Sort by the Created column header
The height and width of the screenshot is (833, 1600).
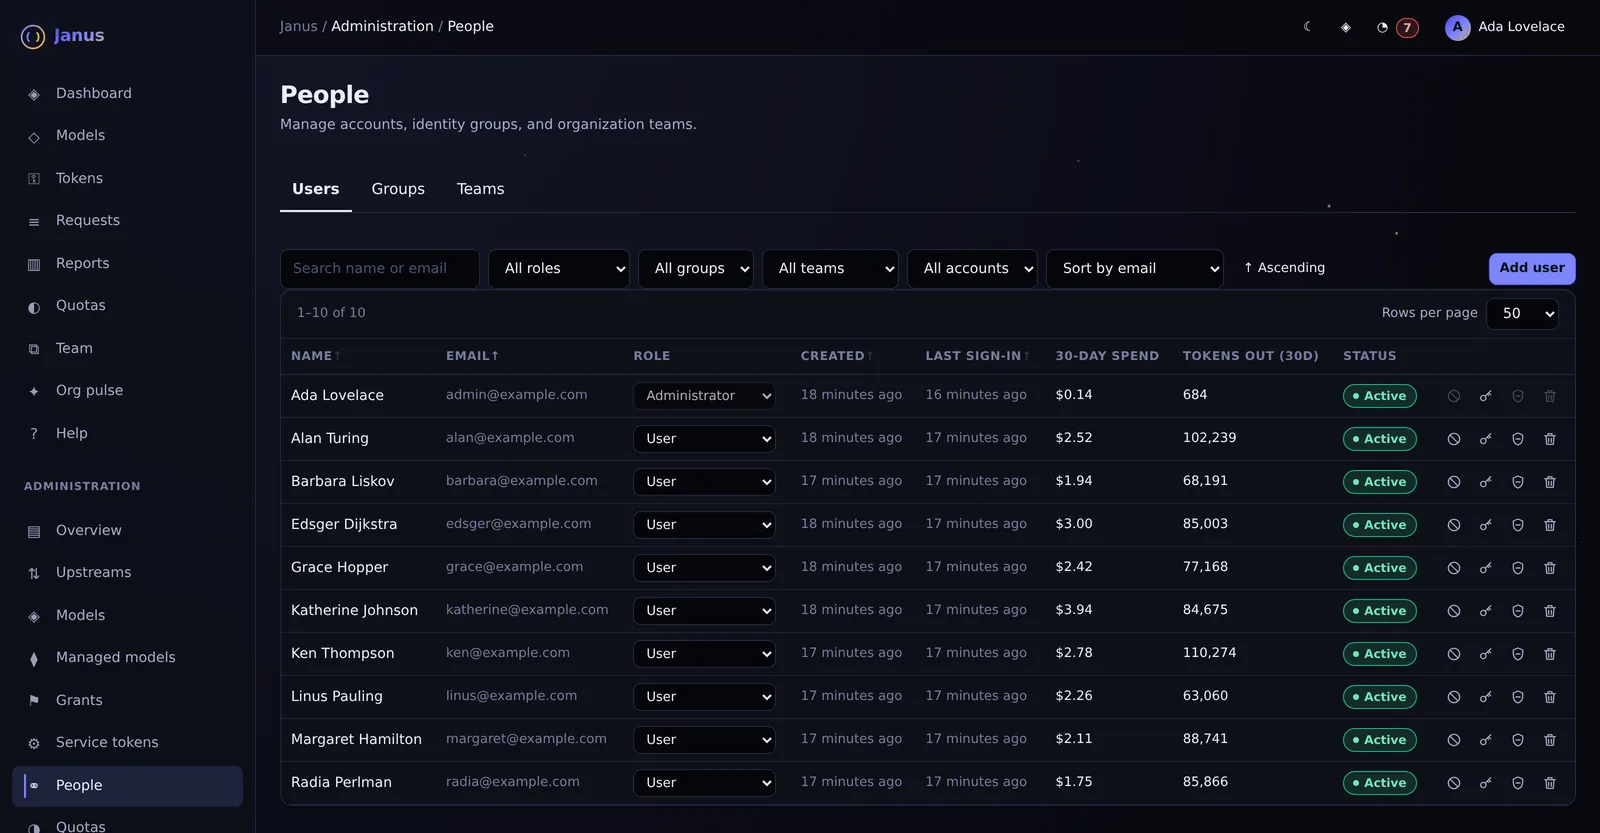(x=836, y=356)
